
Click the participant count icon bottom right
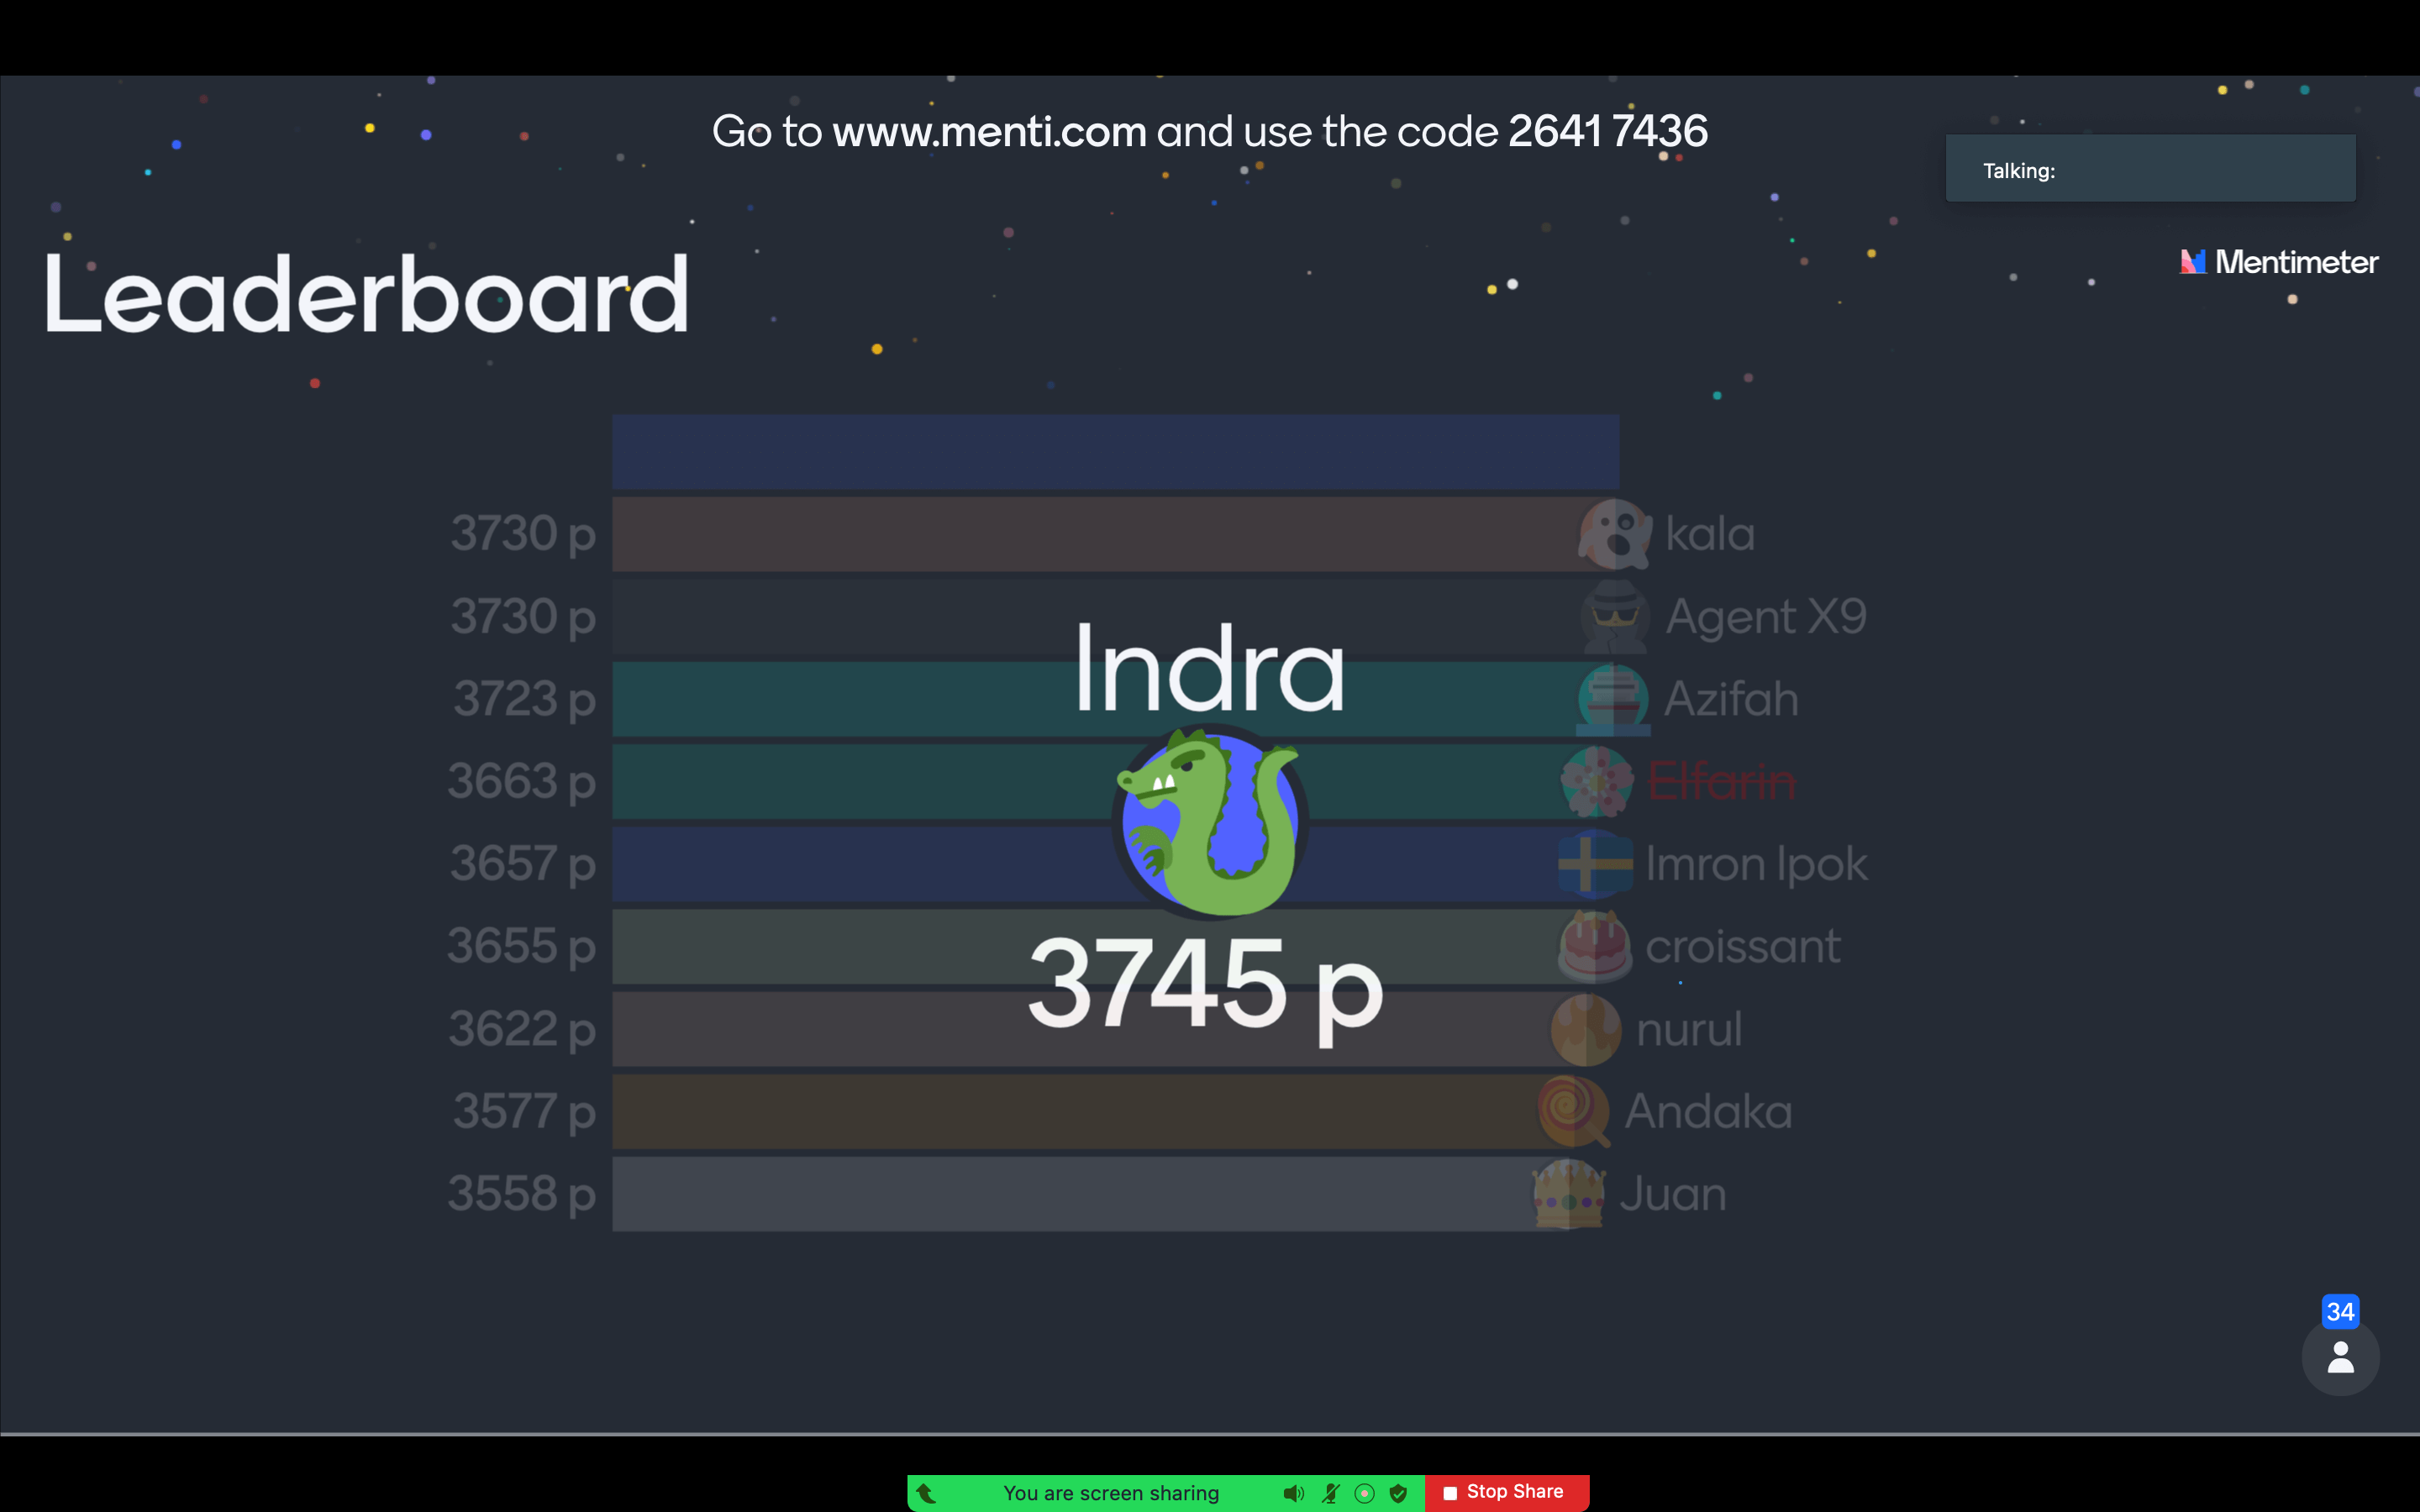coord(2340,1355)
